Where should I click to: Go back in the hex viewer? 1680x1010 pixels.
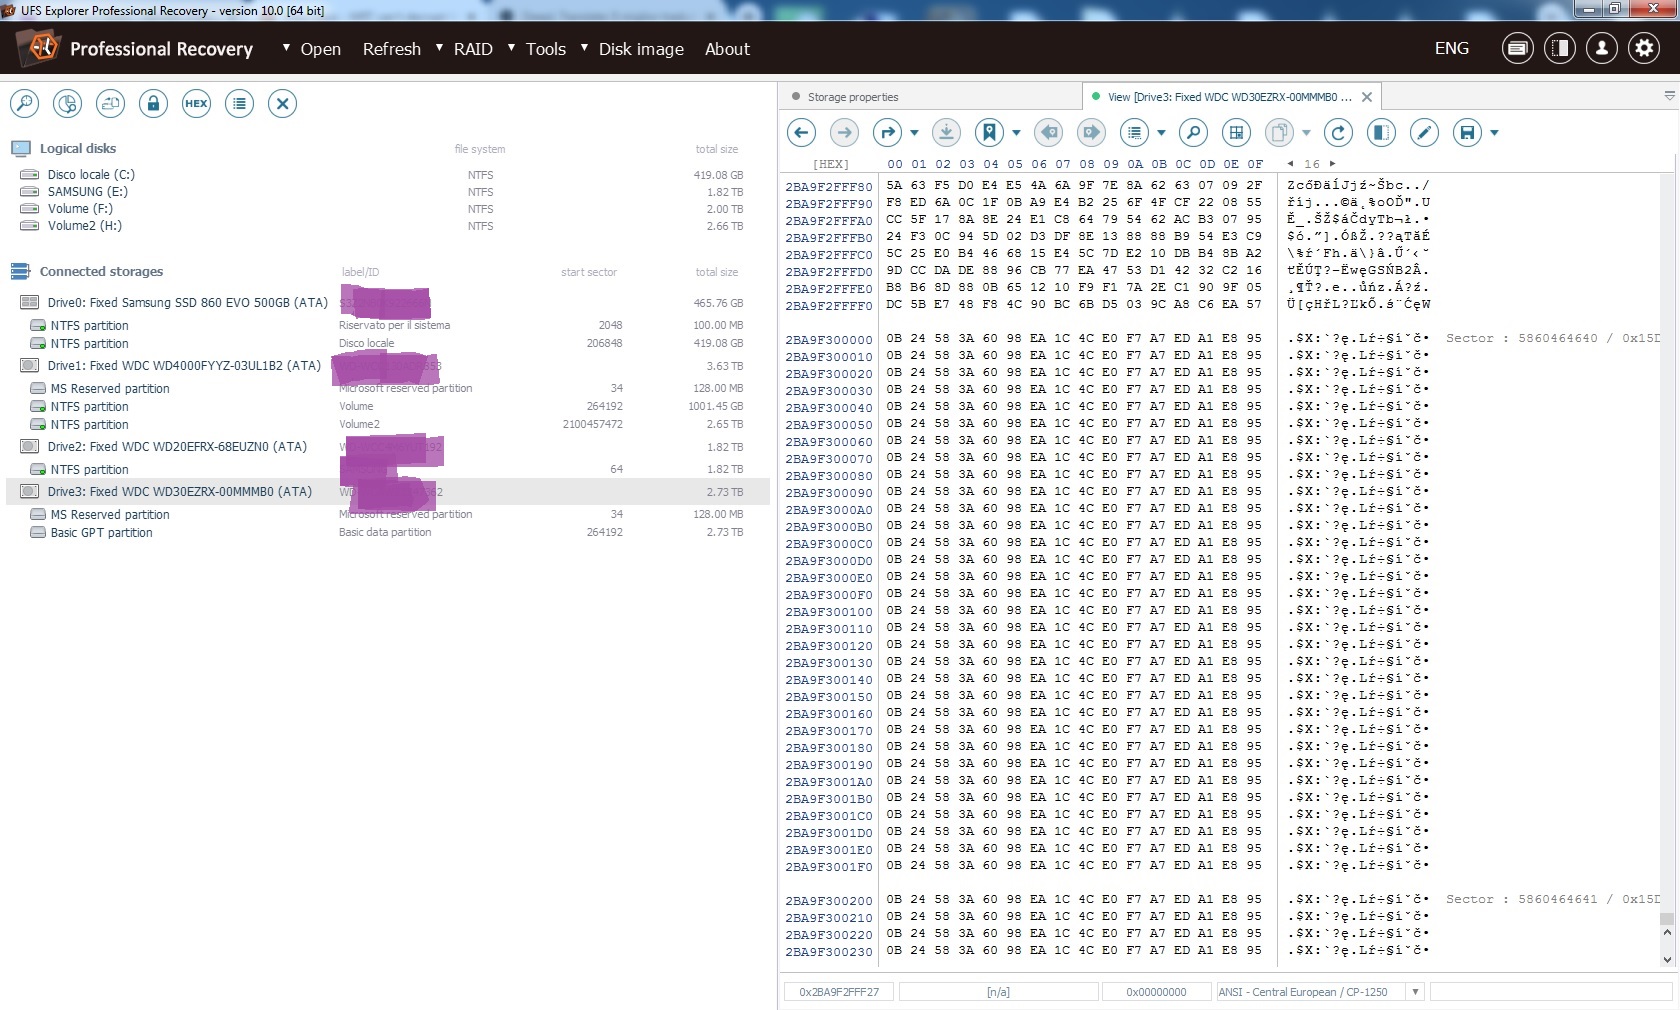801,132
